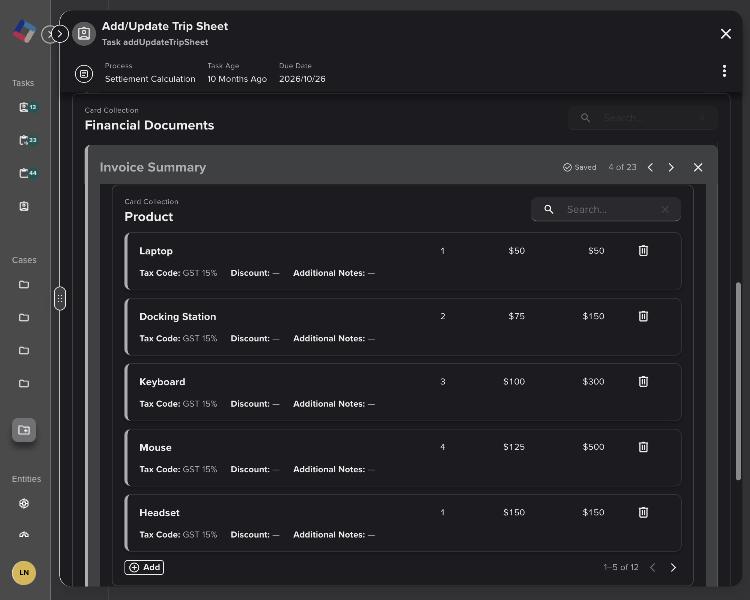
Task: Open the second Cases folder
Action: tap(24, 318)
